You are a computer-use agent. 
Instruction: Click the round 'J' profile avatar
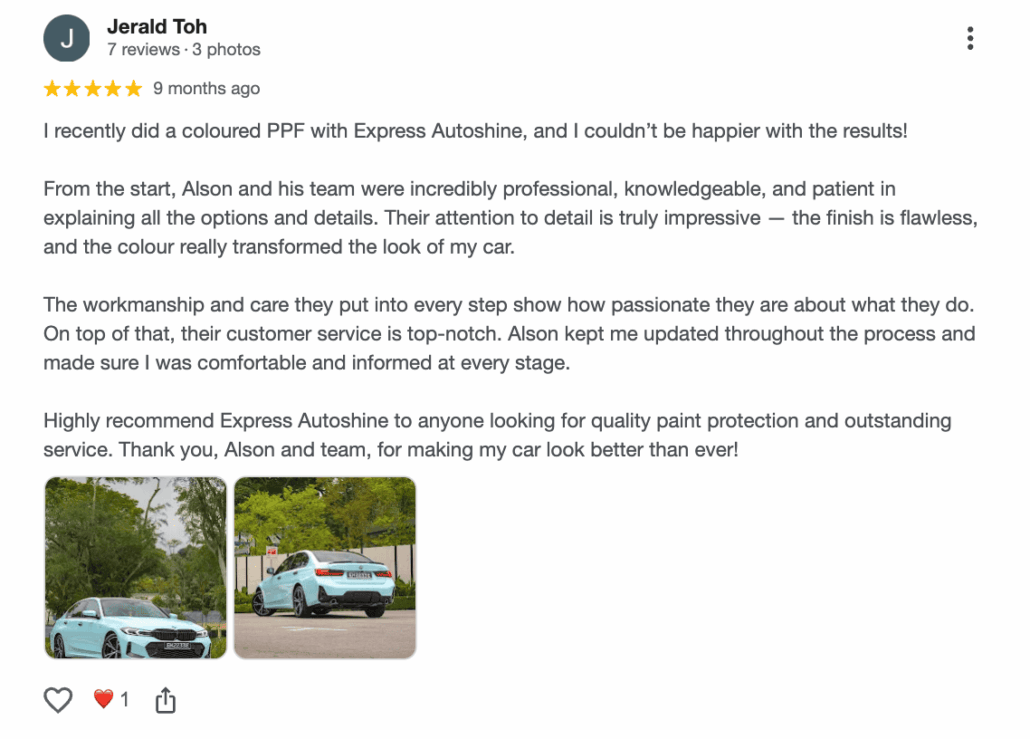(67, 39)
